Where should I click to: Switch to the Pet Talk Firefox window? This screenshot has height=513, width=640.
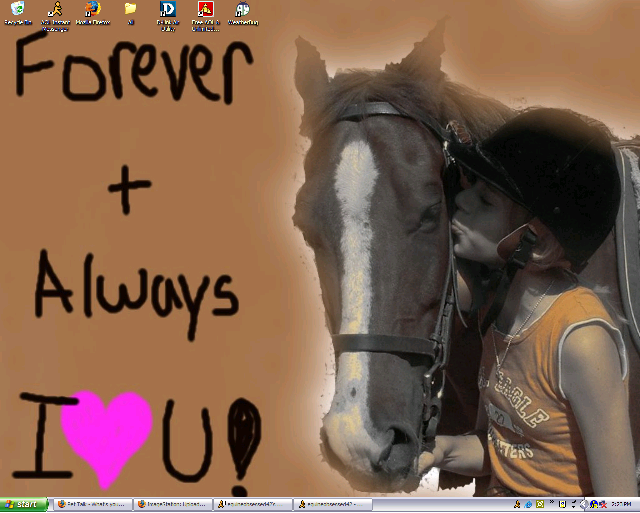pyautogui.click(x=93, y=504)
